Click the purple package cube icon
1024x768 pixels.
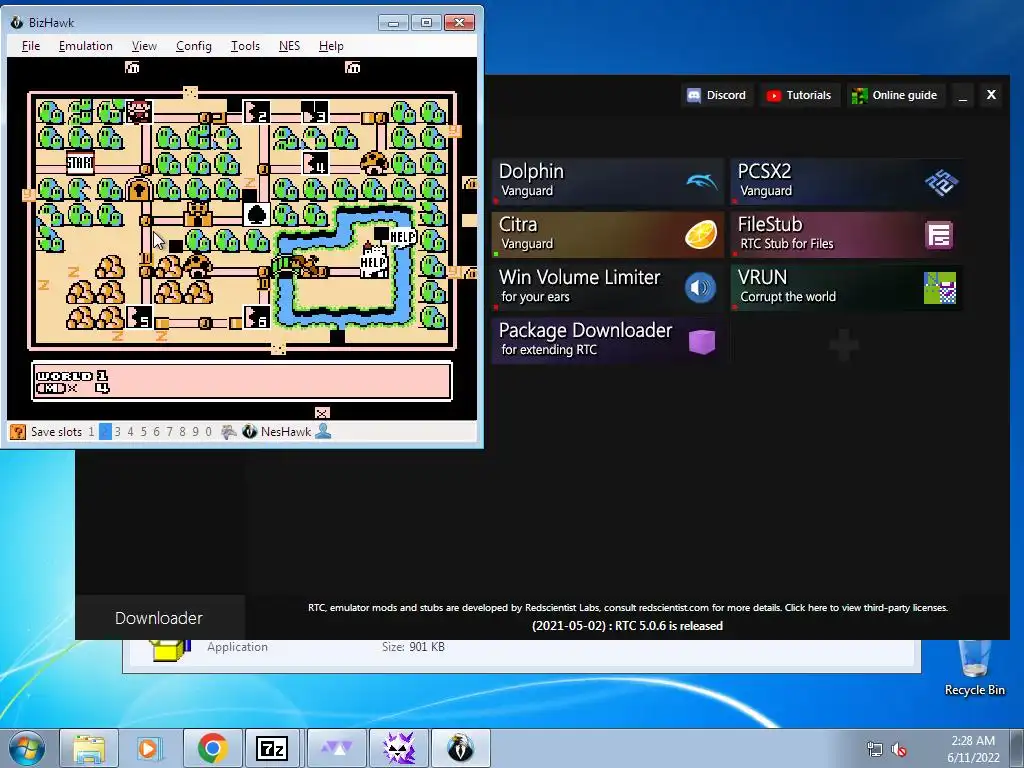tap(701, 341)
